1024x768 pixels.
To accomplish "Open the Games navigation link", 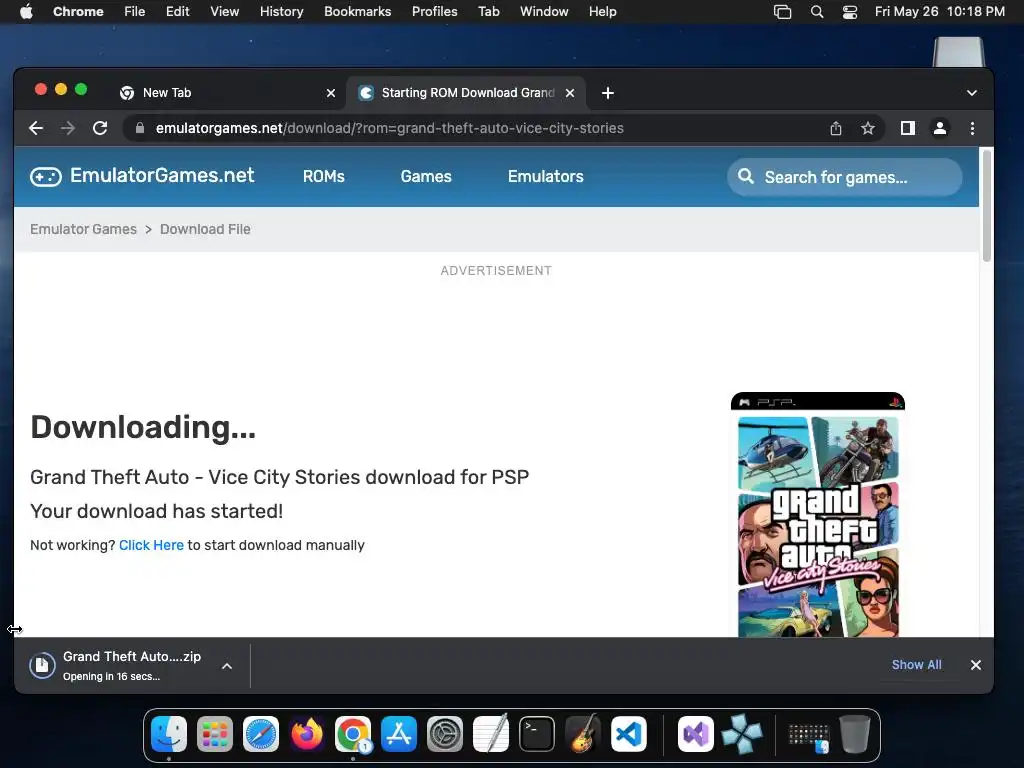I will point(426,176).
